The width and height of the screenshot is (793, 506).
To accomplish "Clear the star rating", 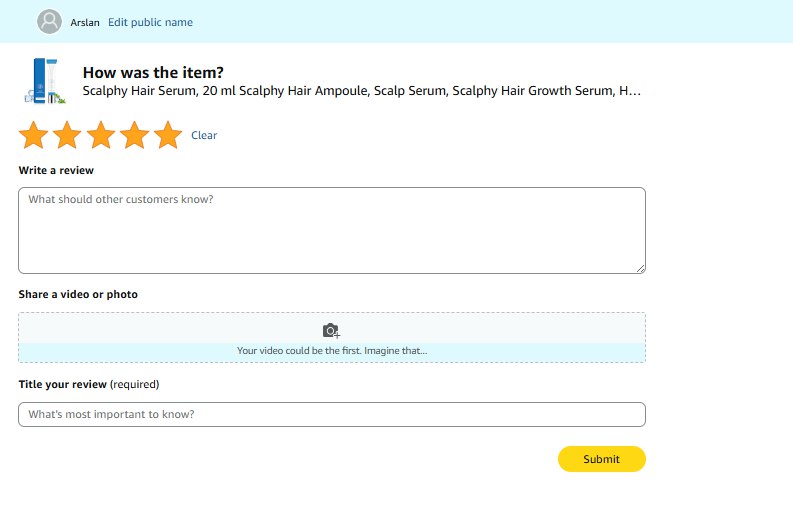I will click(x=204, y=136).
